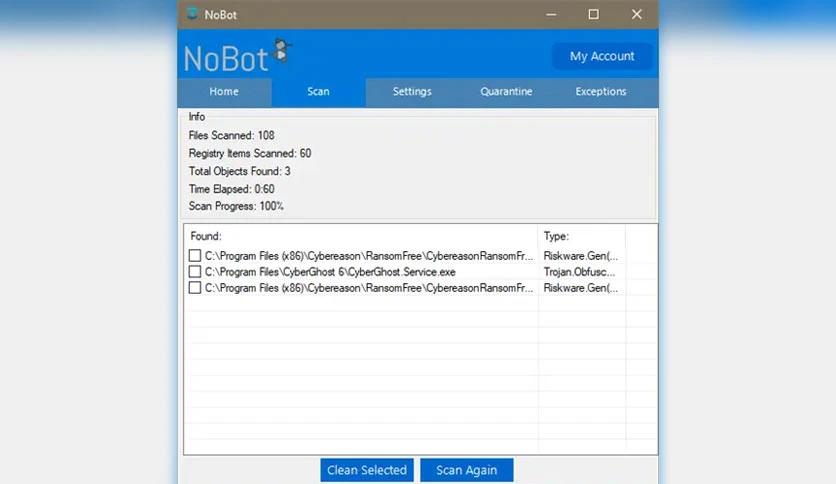Image resolution: width=836 pixels, height=484 pixels.
Task: Click Total Objects Found: 3 text
Action: coord(239,171)
